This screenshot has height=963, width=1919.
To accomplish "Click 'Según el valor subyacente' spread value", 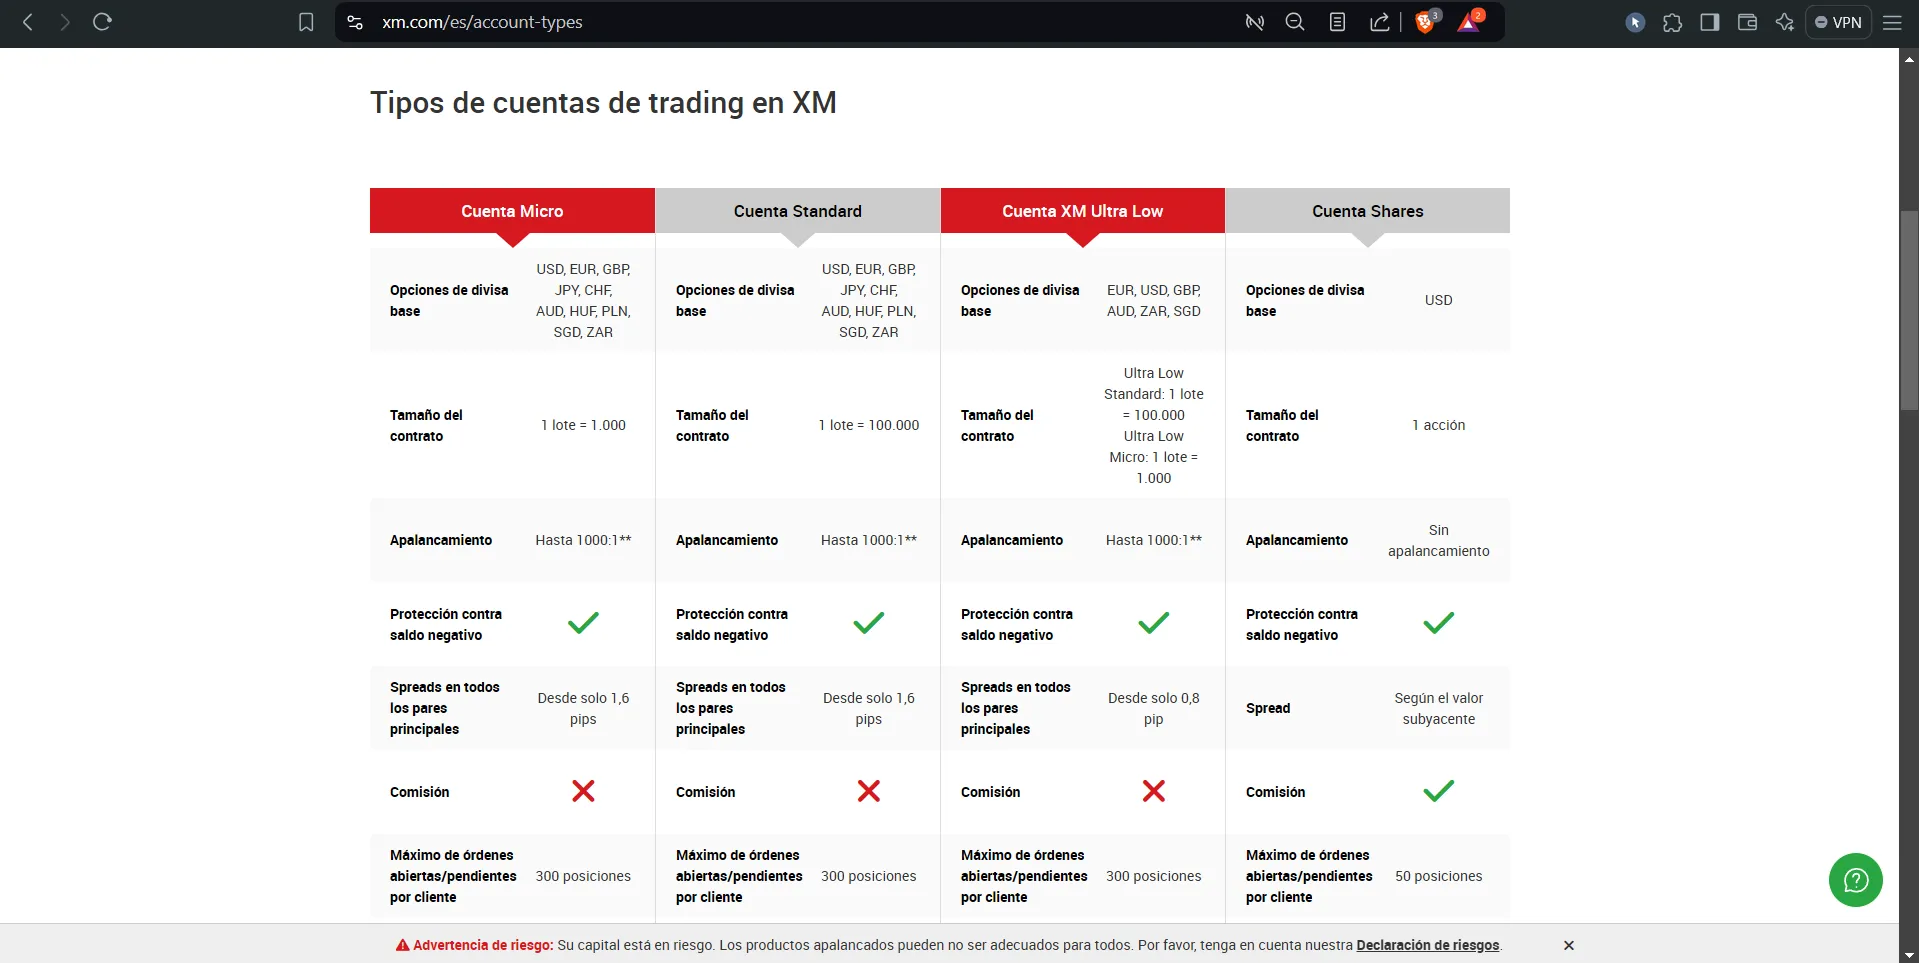I will tap(1439, 708).
